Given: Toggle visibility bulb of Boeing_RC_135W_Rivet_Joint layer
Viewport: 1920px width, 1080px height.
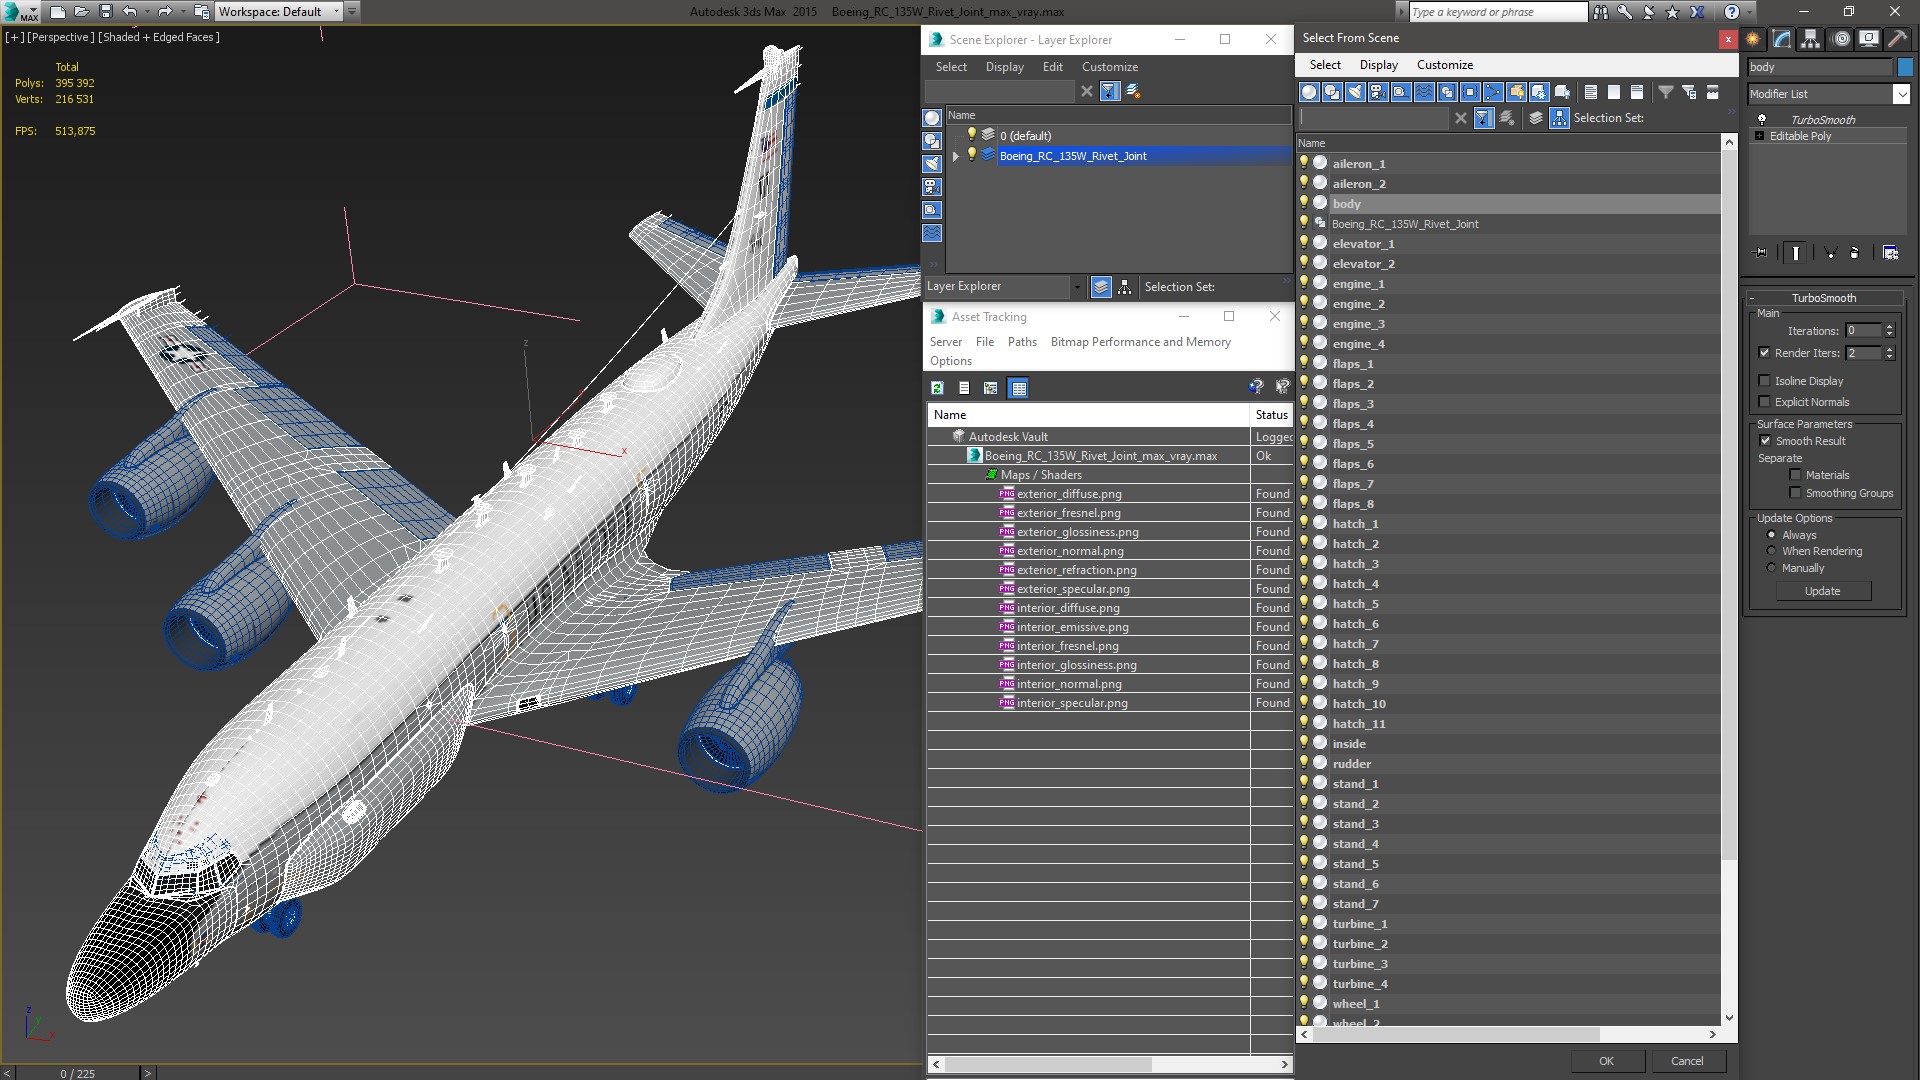Looking at the screenshot, I should point(971,155).
